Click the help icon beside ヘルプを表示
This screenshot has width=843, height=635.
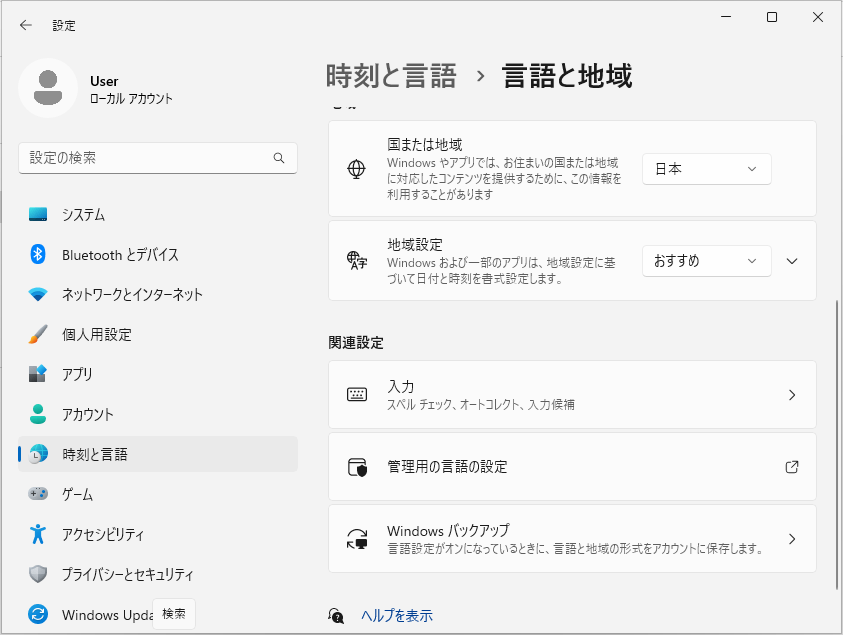click(335, 616)
